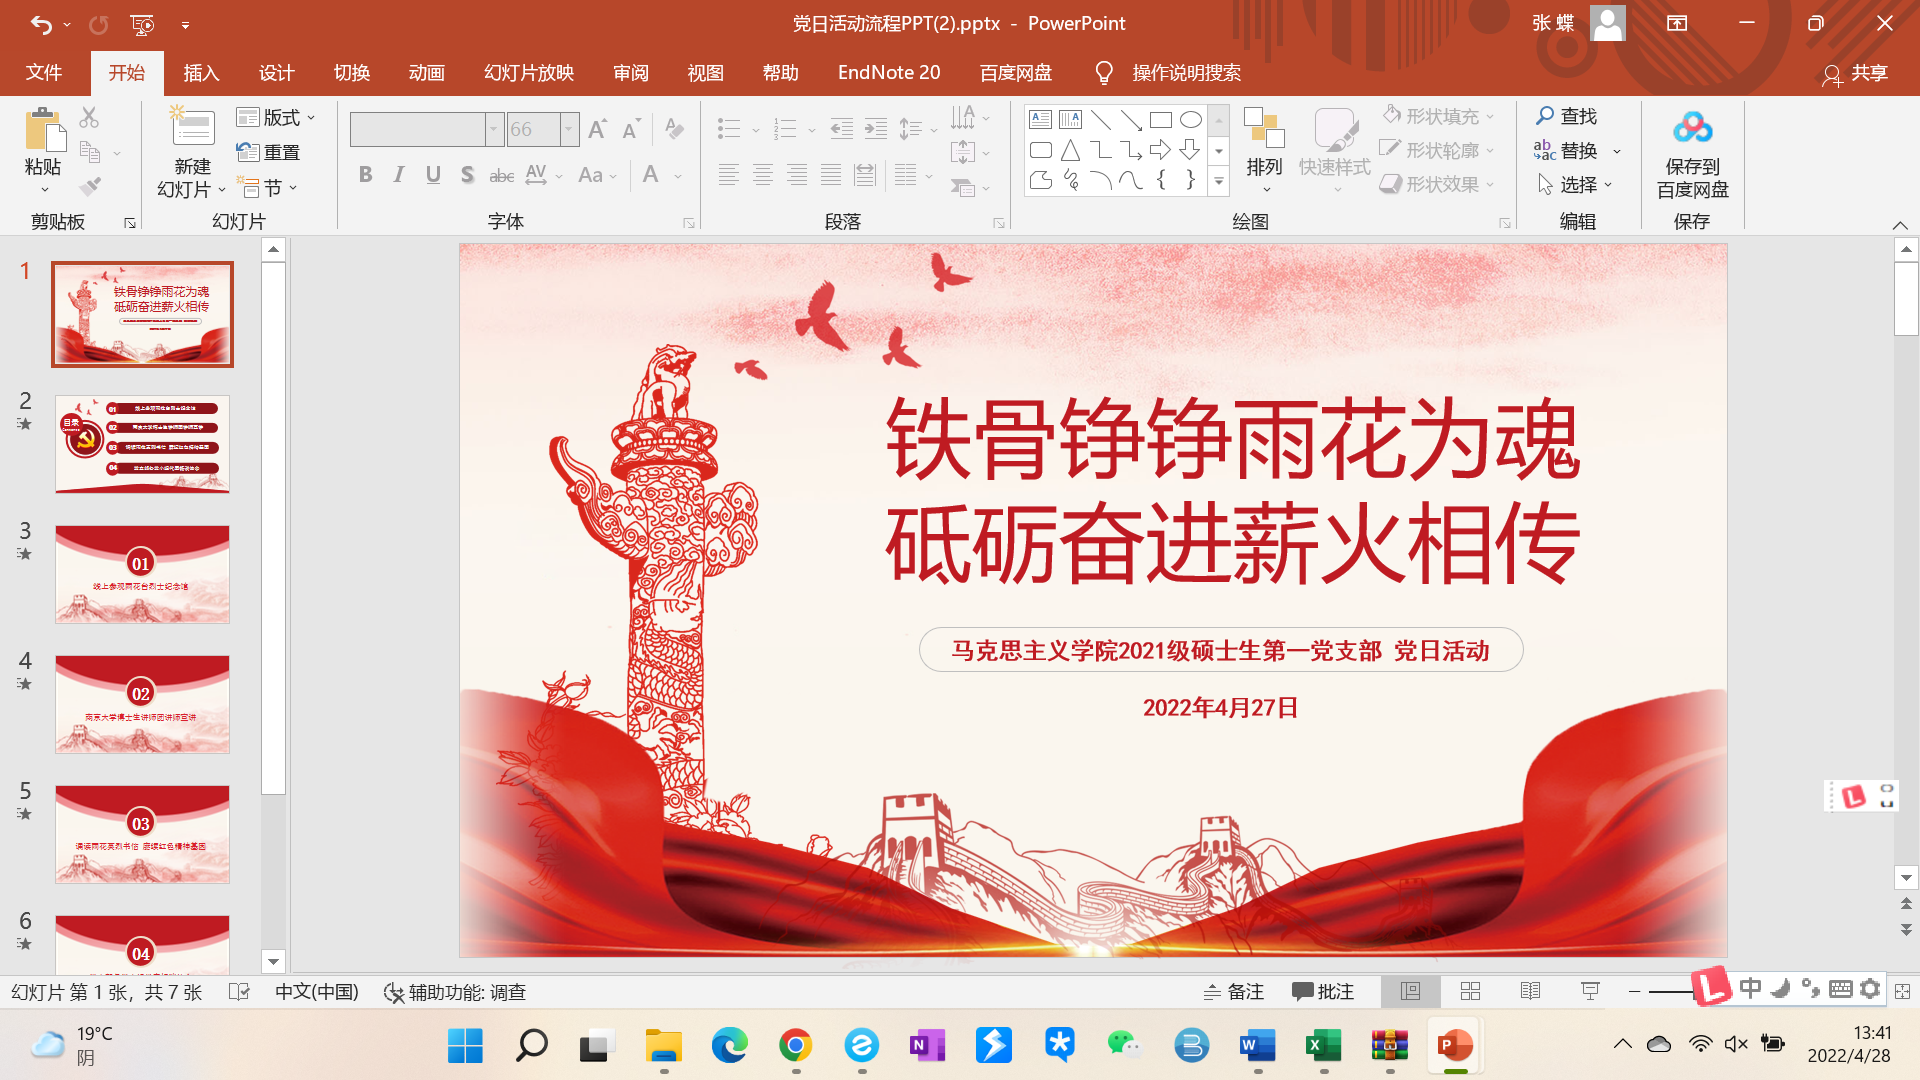1920x1080 pixels.
Task: Open the font size dropdown
Action: (x=569, y=129)
